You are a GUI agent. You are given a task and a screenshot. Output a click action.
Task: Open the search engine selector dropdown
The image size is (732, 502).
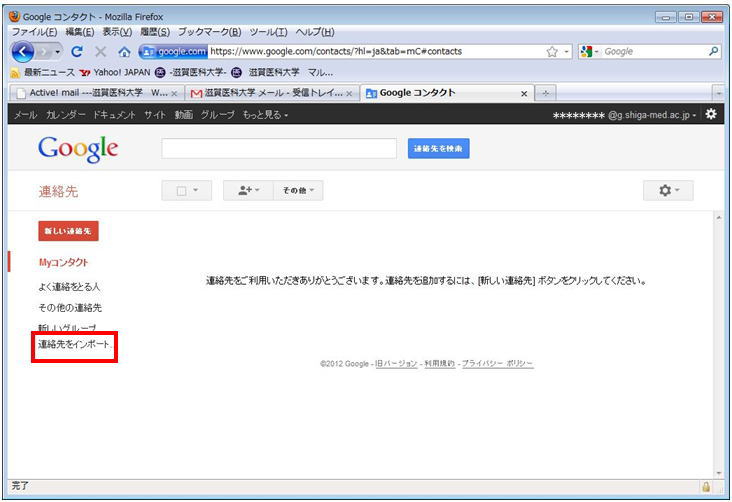(590, 51)
